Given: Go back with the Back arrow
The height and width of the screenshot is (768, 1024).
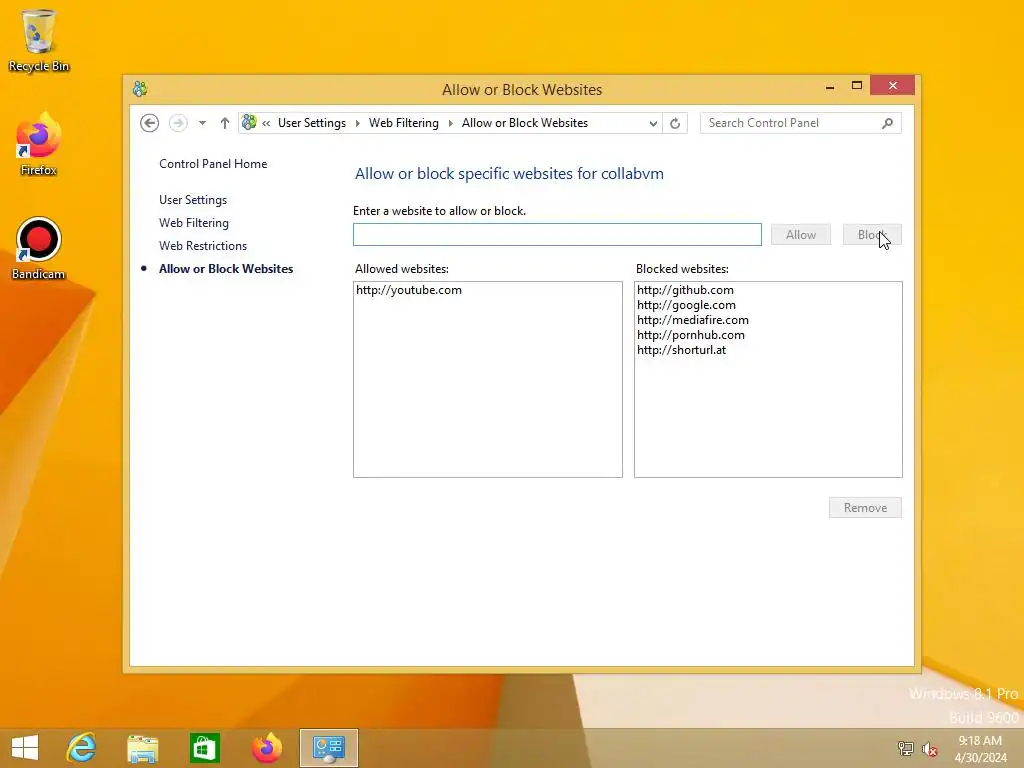Looking at the screenshot, I should tap(150, 123).
